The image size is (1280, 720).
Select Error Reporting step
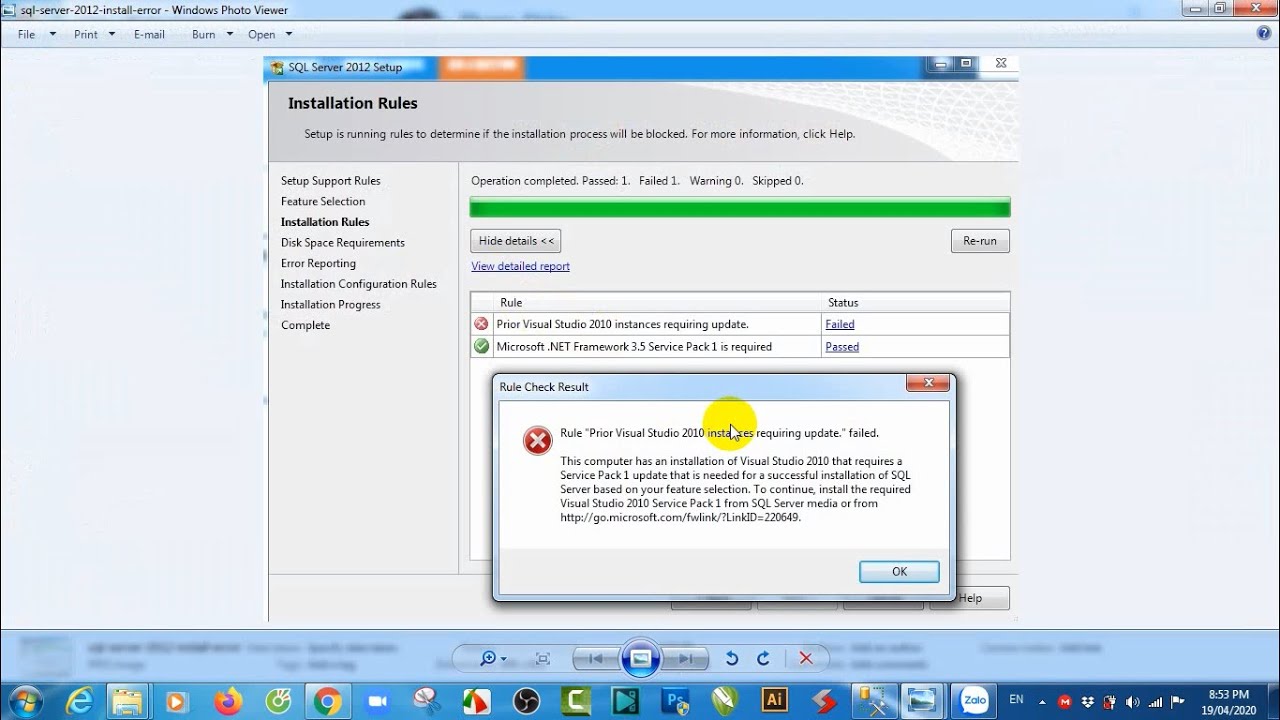318,263
